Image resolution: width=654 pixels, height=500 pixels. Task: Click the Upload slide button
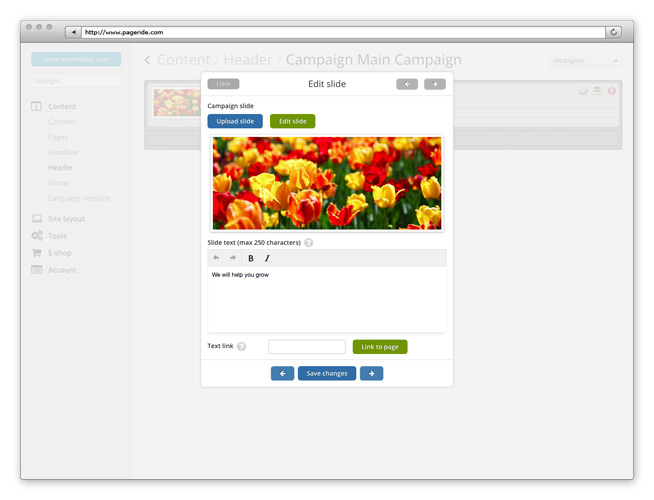(x=235, y=121)
